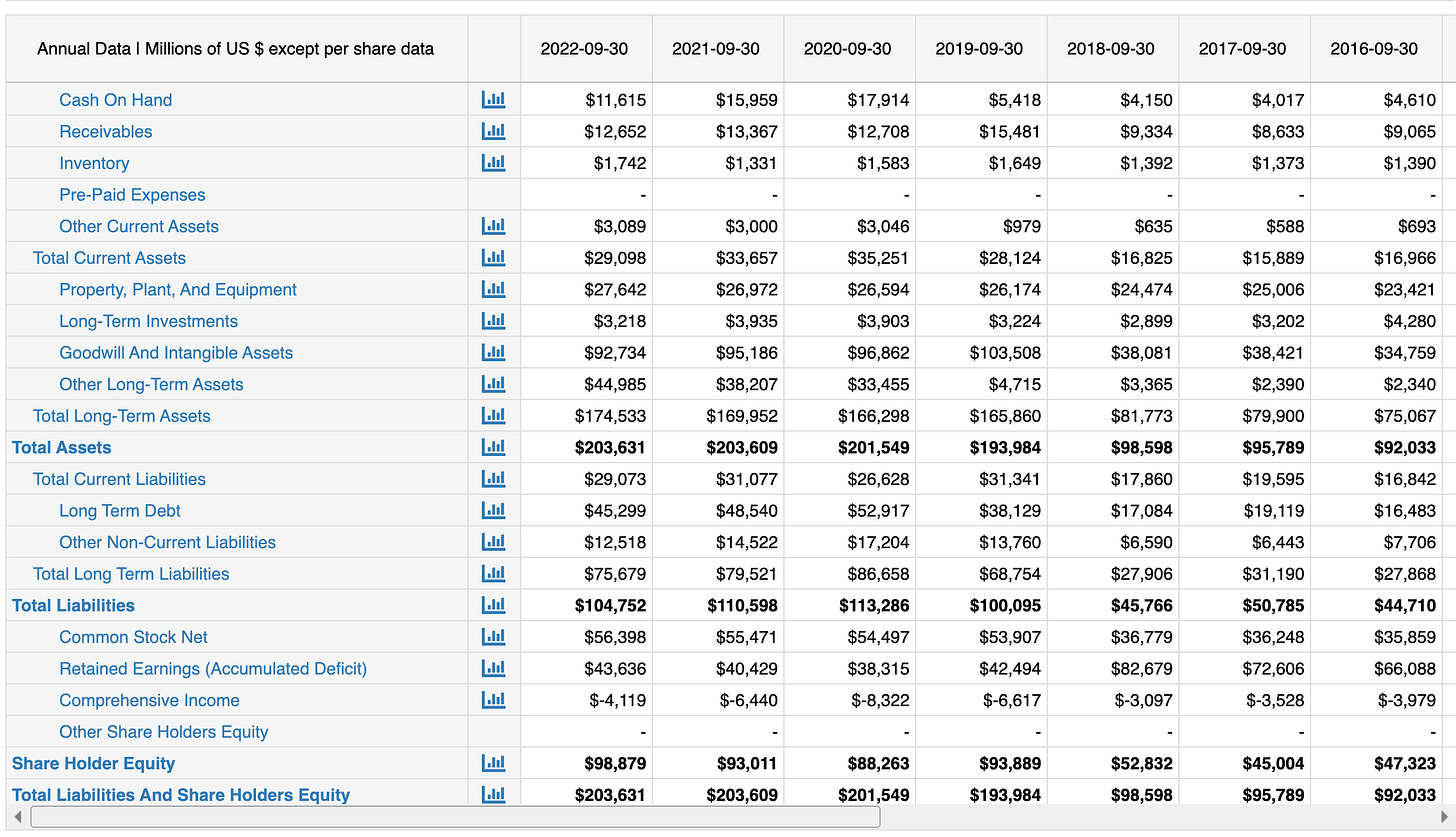Screen dimensions: 1456x837
Task: Click the 2019-09-30 column header
Action: pos(982,48)
